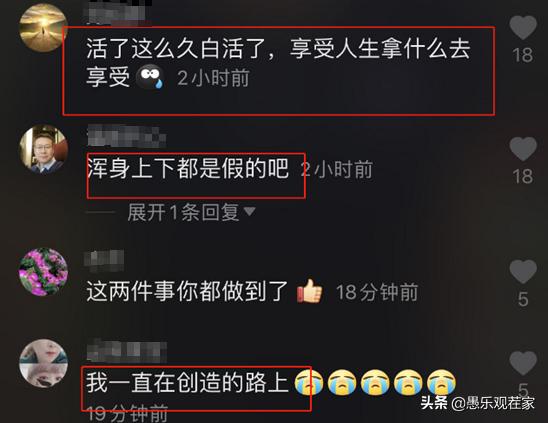Open blurred username above '我一直在创造的路上'

coord(127,351)
